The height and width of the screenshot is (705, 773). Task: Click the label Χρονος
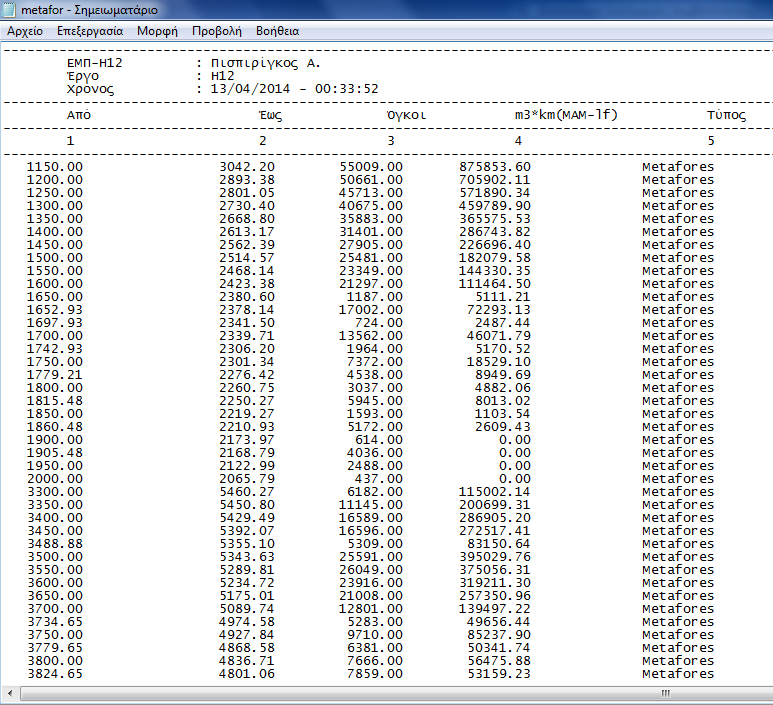(x=91, y=89)
